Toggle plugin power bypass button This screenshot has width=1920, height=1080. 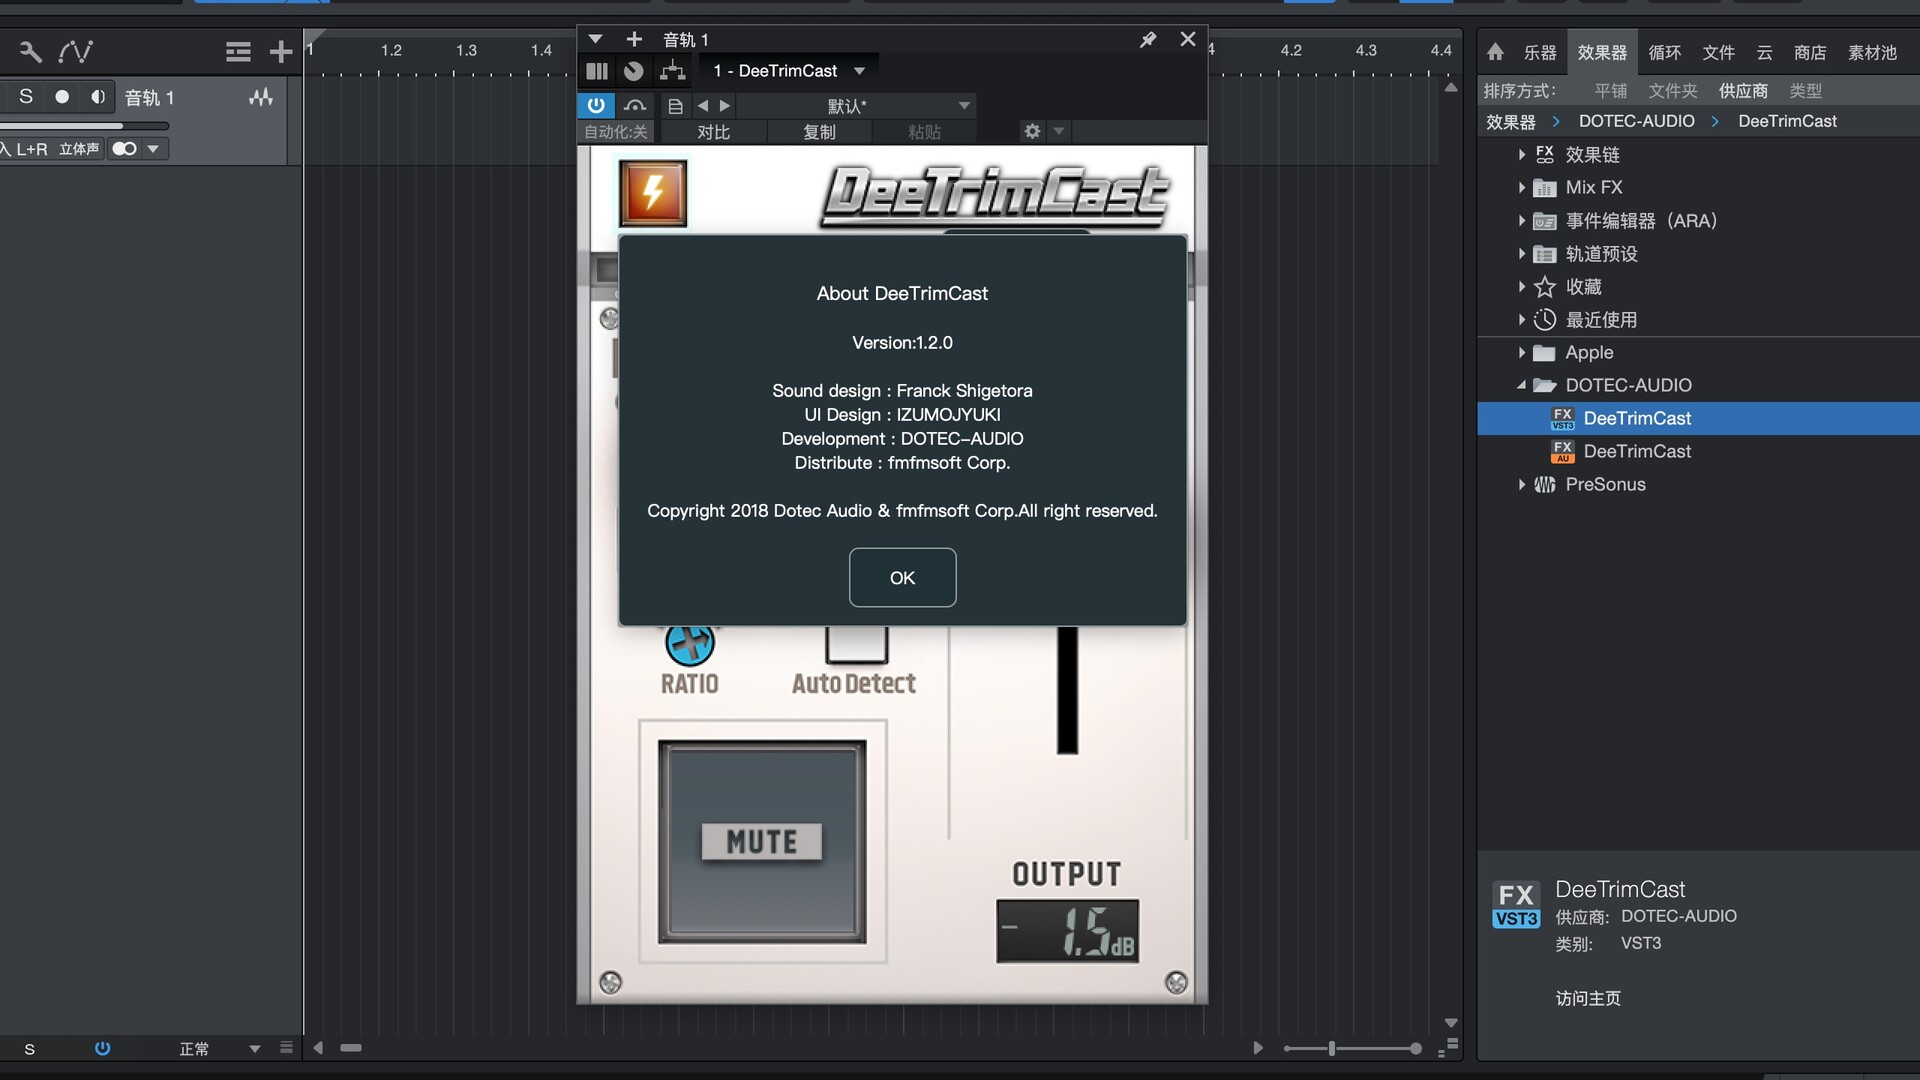(x=596, y=105)
